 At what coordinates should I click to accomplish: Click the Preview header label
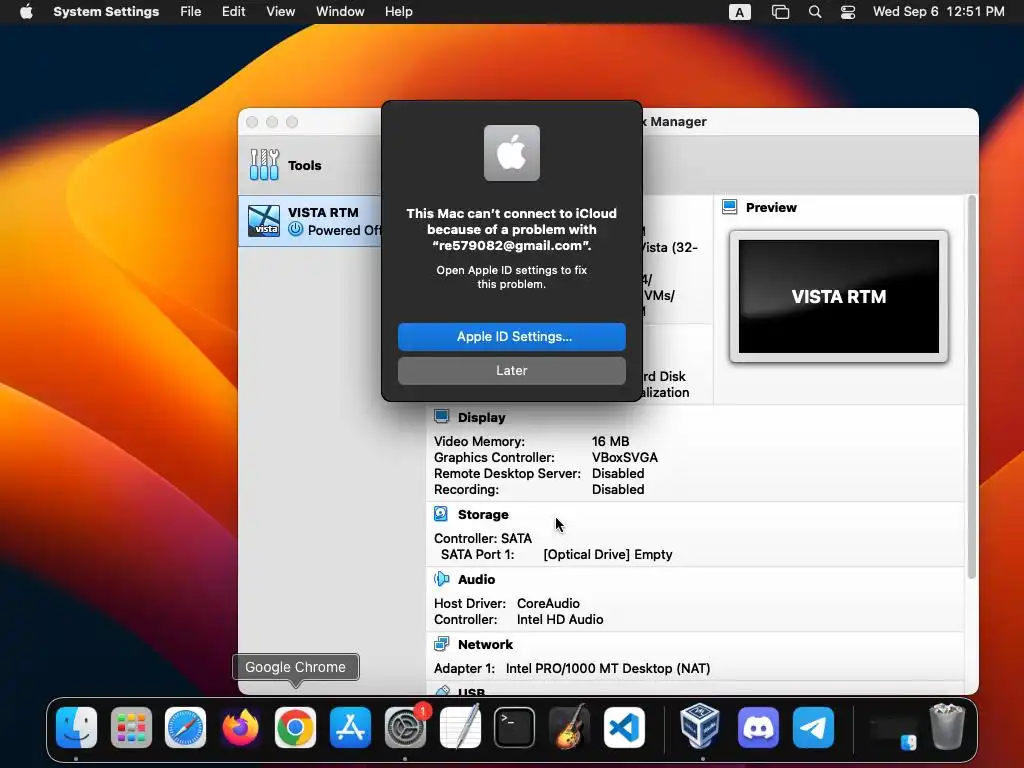(771, 208)
